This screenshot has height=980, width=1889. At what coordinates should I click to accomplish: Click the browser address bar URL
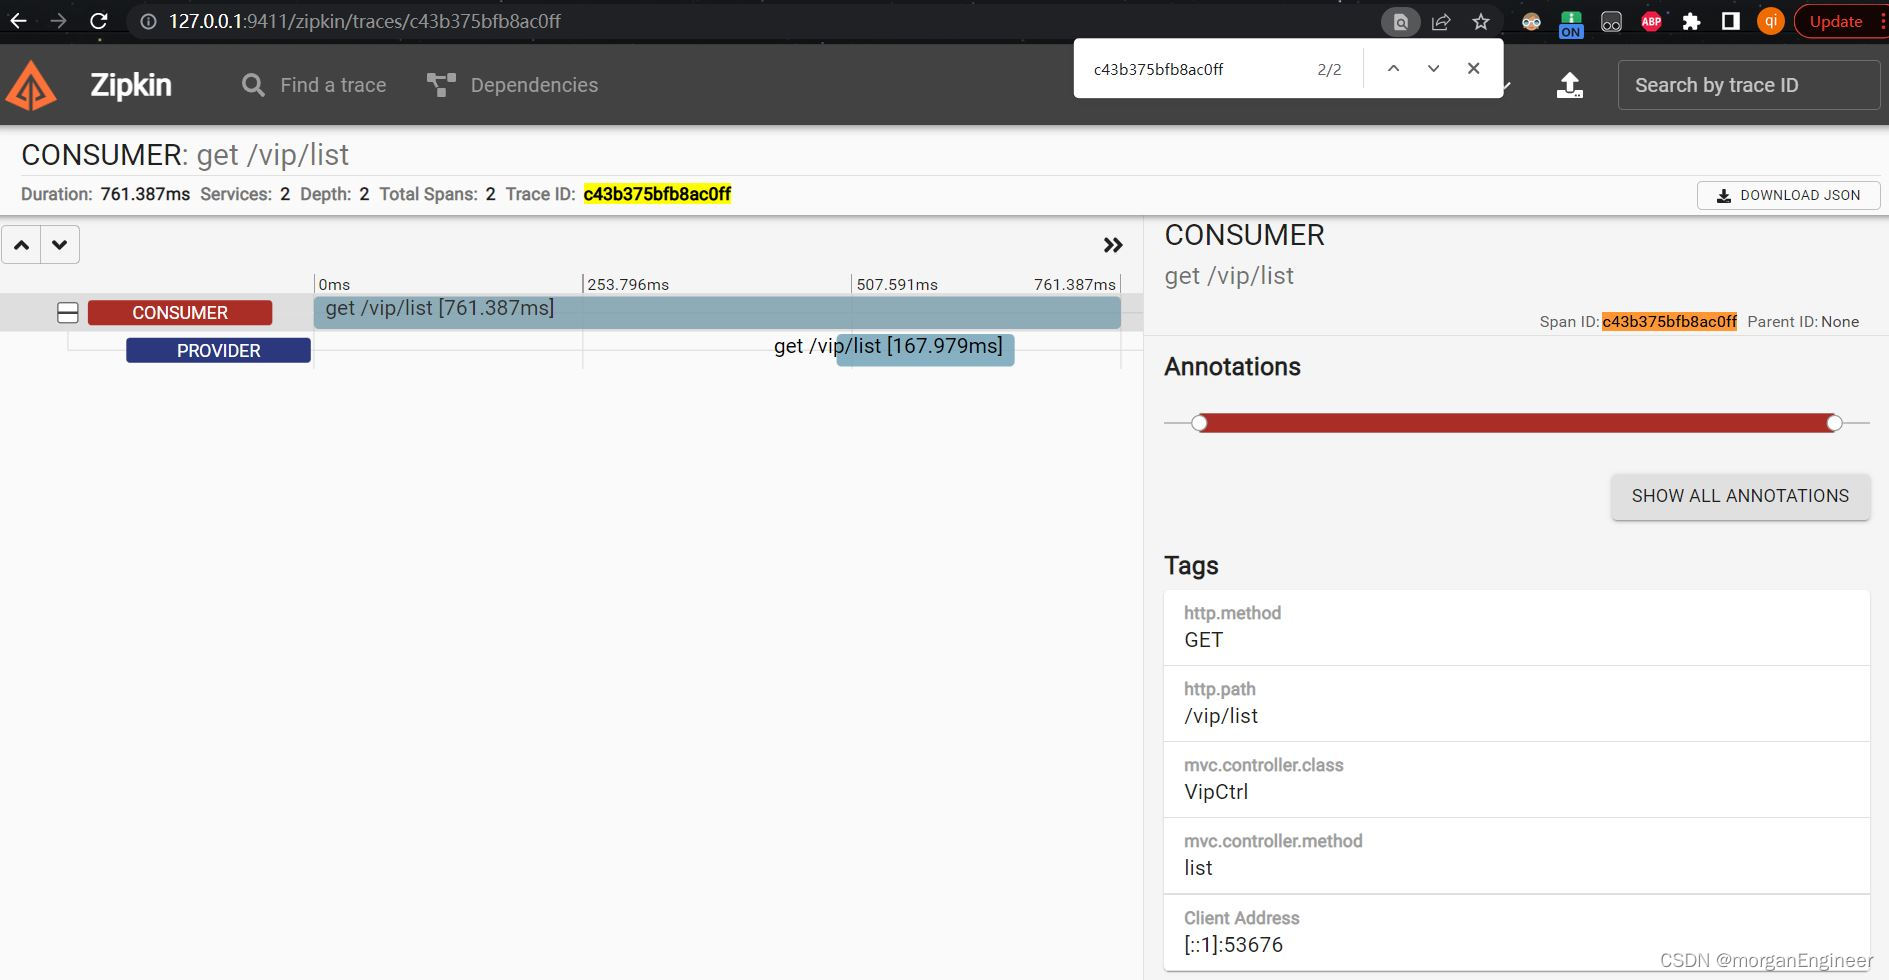365,21
